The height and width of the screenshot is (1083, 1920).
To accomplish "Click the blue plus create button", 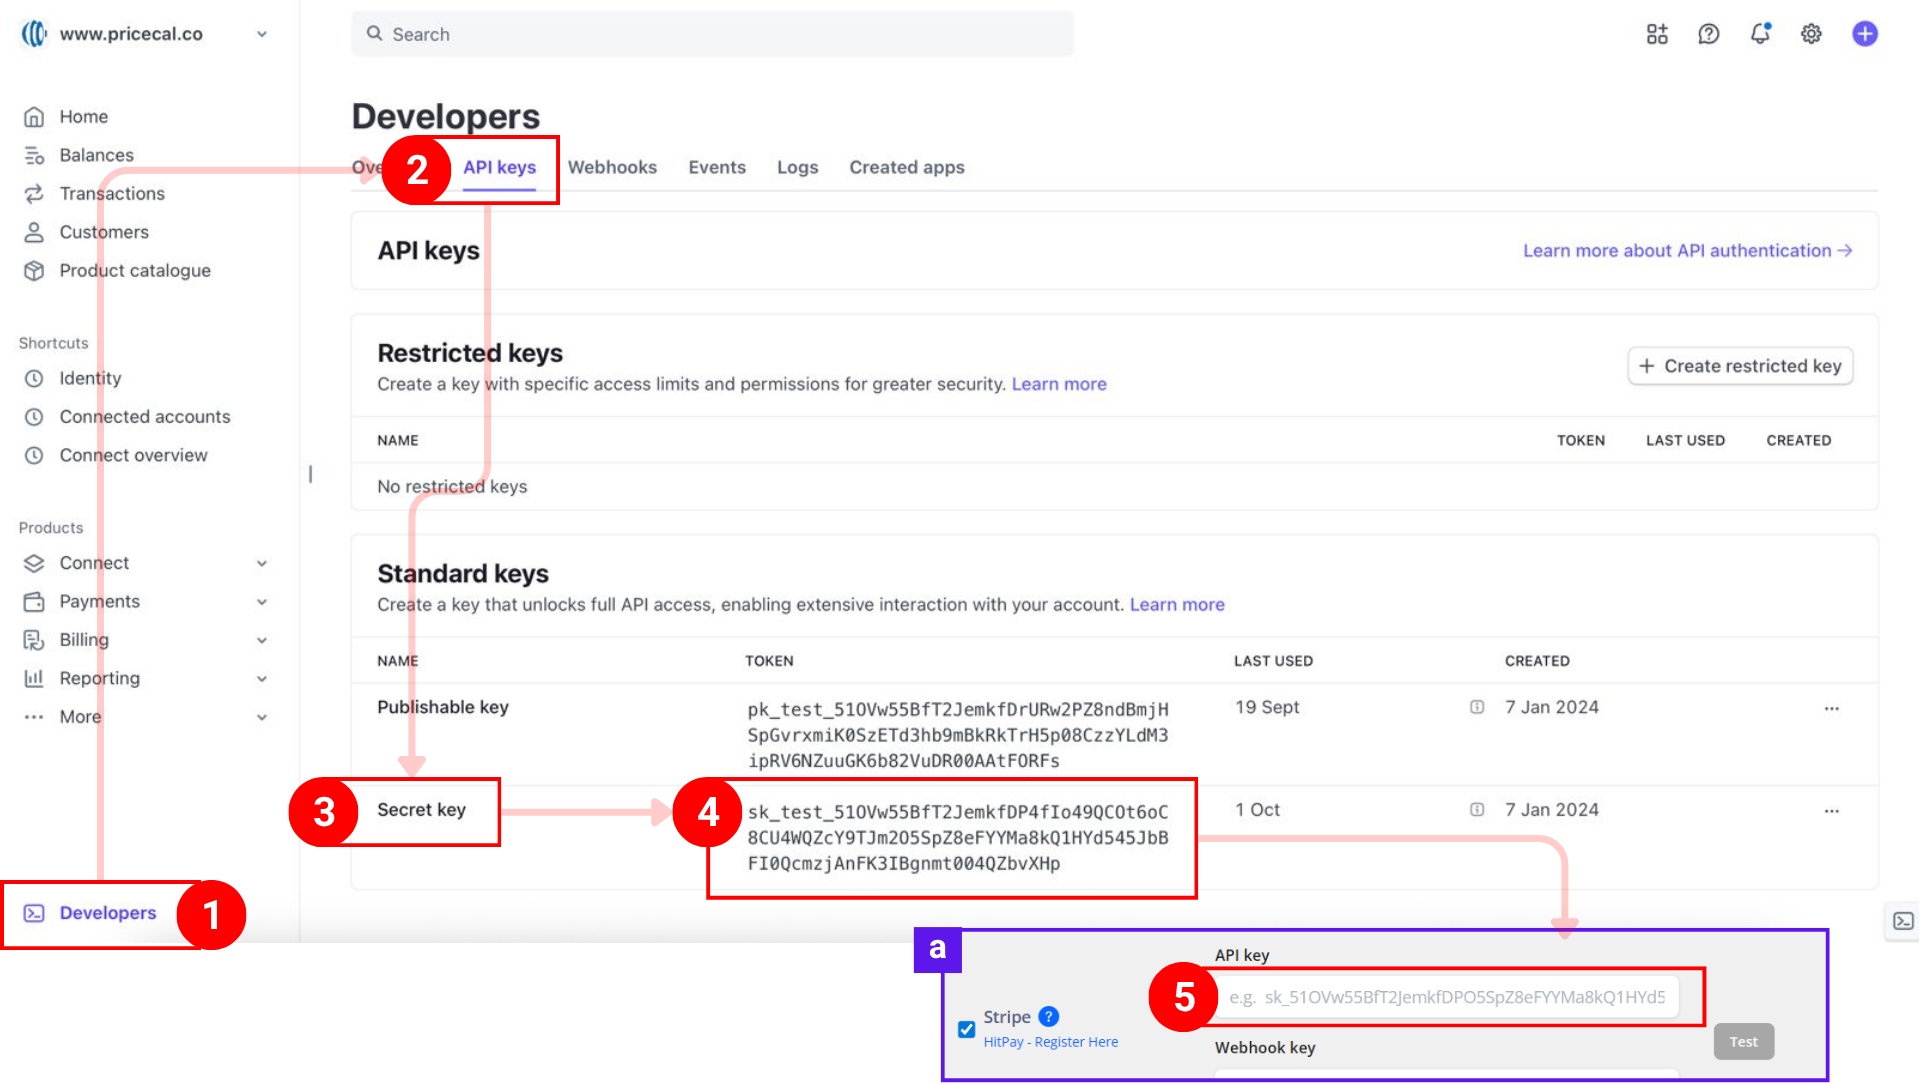I will coord(1864,34).
